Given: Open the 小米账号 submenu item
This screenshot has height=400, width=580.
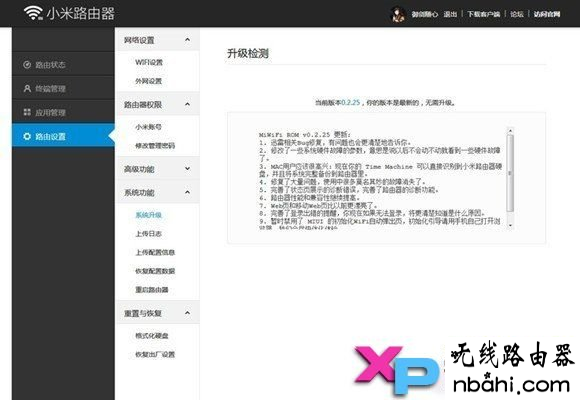Looking at the screenshot, I should pos(149,127).
